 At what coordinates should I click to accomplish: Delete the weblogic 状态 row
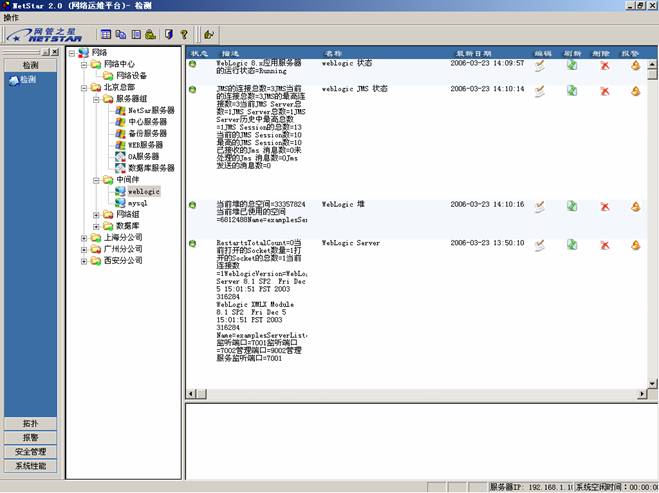(605, 66)
